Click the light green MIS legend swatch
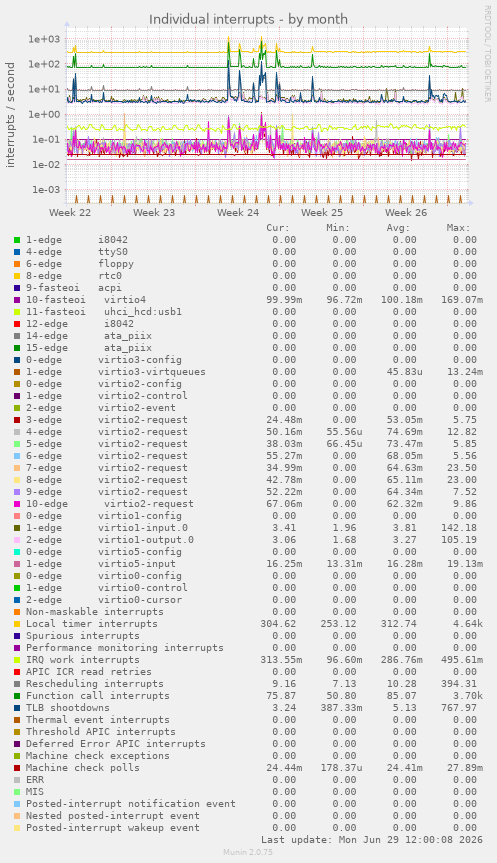Image resolution: width=497 pixels, height=863 pixels. click(x=17, y=792)
